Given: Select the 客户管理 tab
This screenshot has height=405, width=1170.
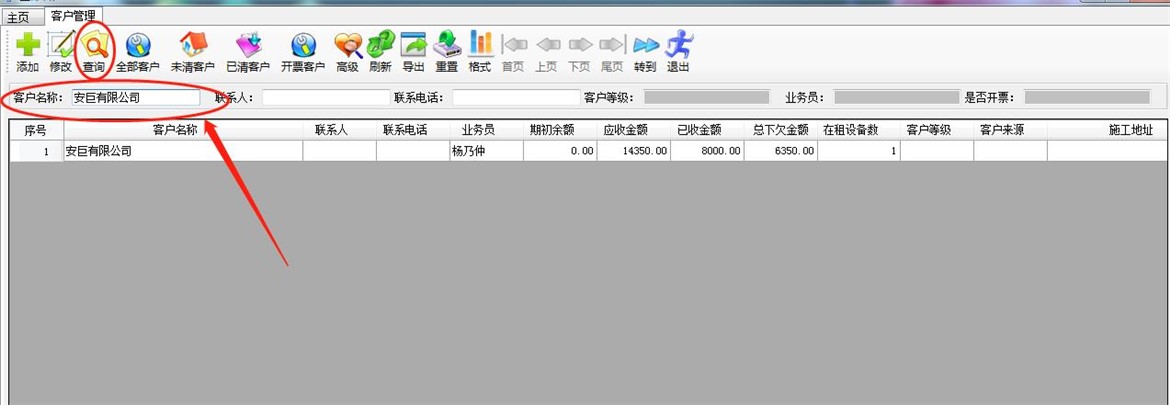Looking at the screenshot, I should [x=73, y=16].
